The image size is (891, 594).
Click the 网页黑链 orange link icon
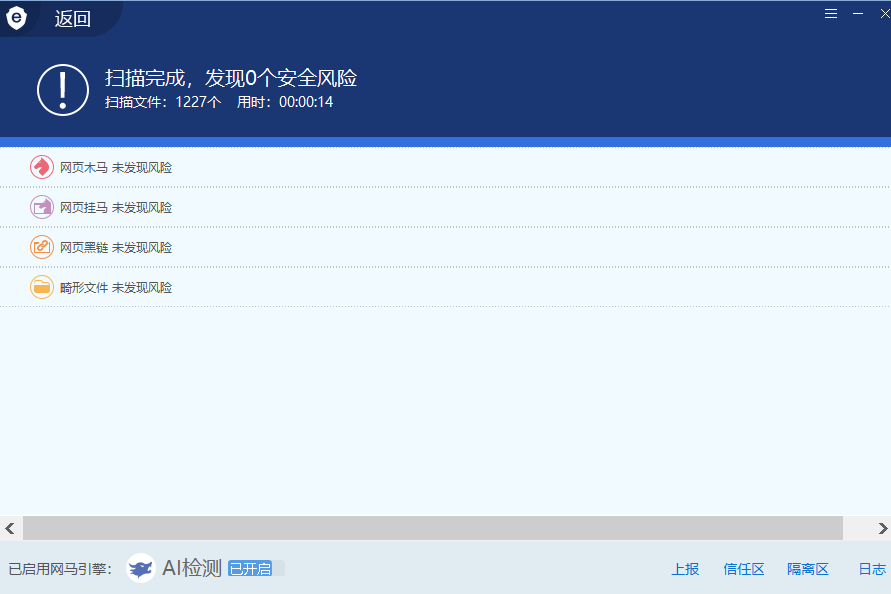pyautogui.click(x=41, y=247)
